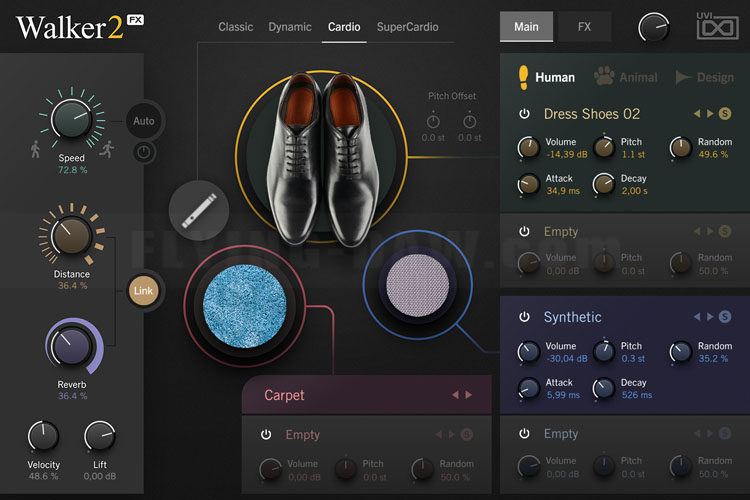Solo the Empty layer under Carpet
Image resolution: width=750 pixels, height=500 pixels.
coord(467,434)
